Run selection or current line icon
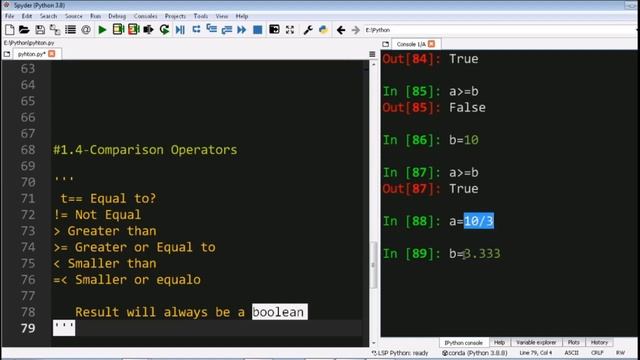Viewport: 640px width, 360px height. pos(149,29)
